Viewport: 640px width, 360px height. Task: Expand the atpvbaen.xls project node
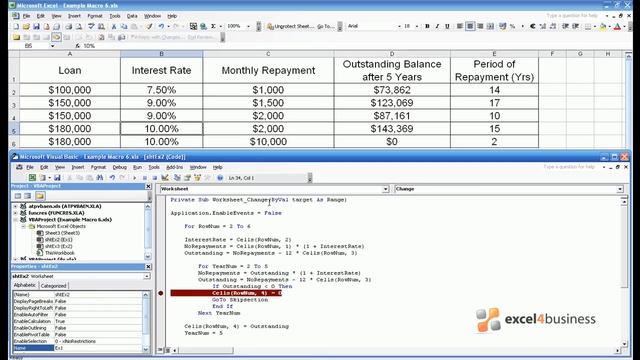pos(16,207)
